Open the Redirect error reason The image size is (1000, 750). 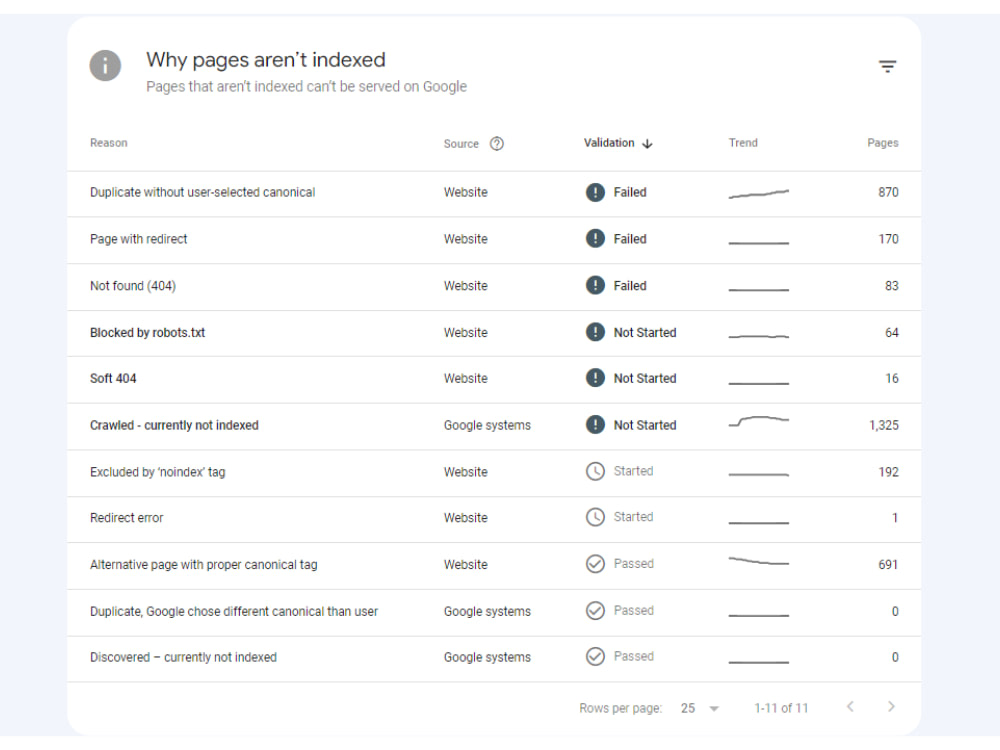126,518
